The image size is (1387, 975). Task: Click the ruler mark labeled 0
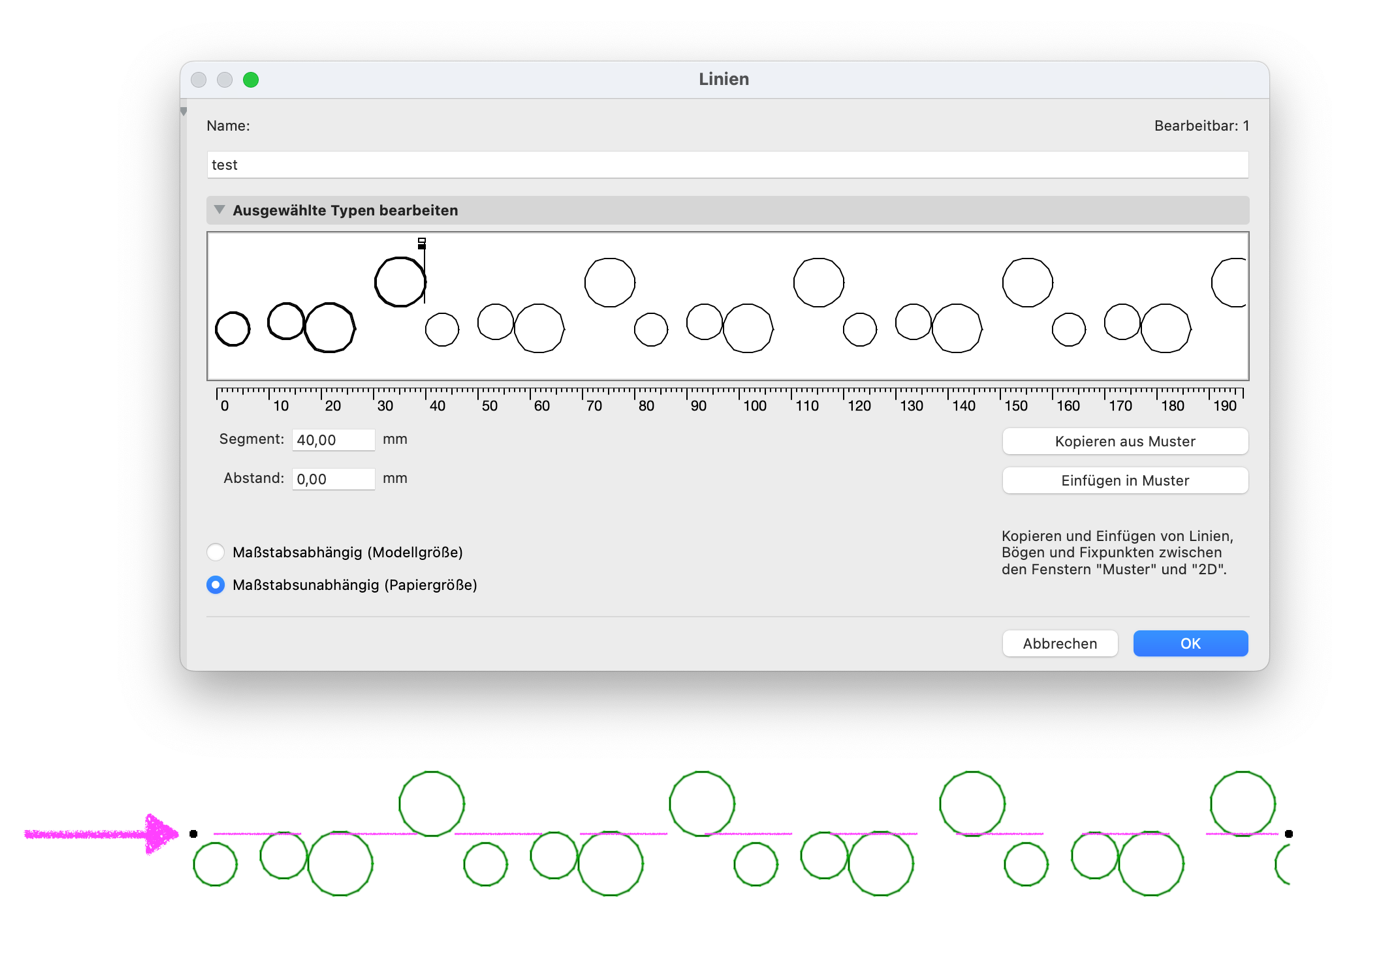225,406
